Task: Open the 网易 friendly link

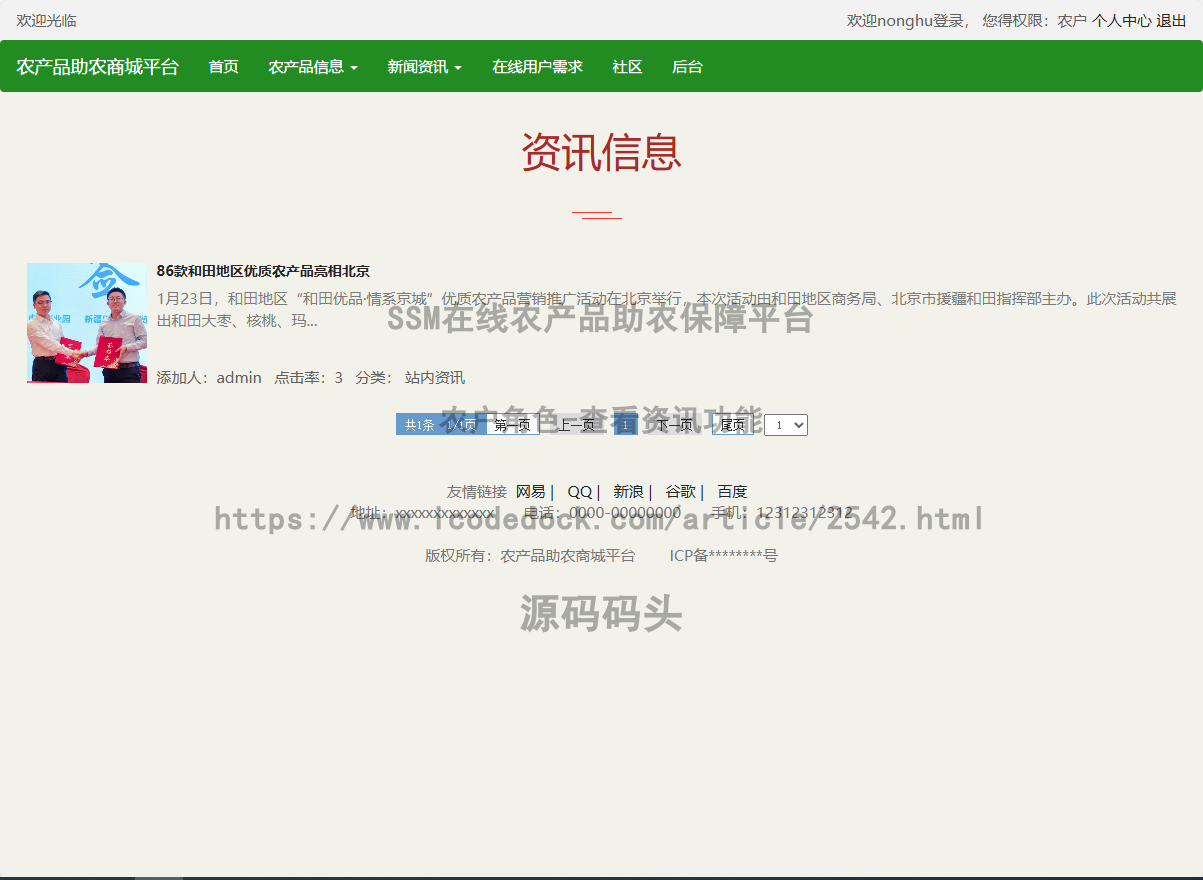Action: 531,491
